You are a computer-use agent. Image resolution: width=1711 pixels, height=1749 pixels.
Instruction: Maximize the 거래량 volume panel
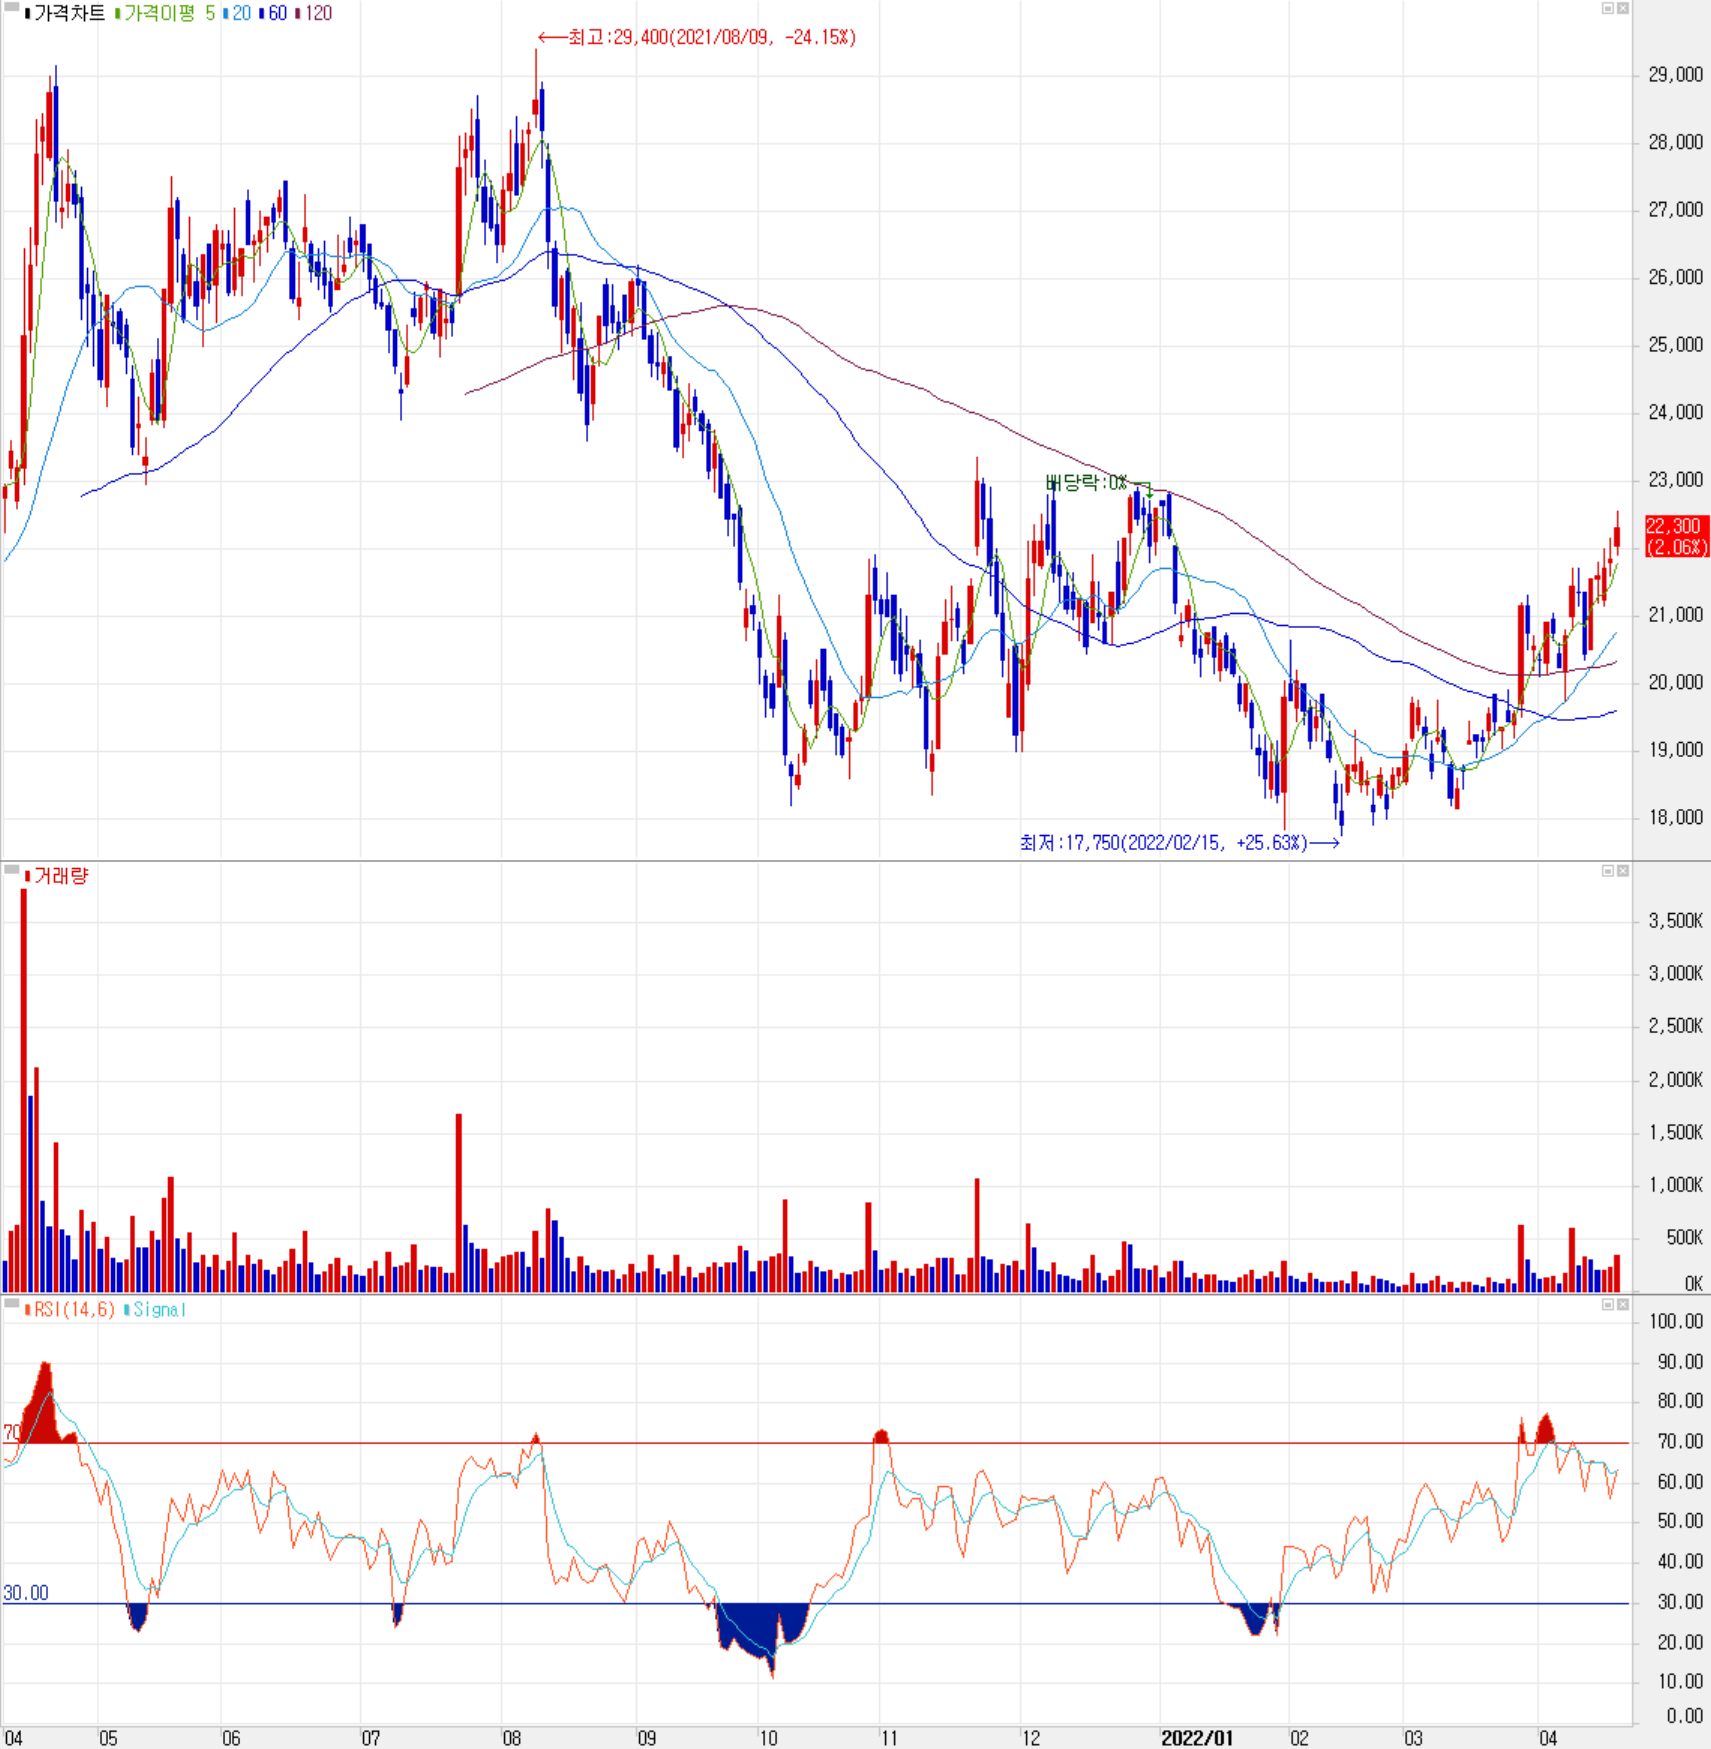click(x=1608, y=871)
